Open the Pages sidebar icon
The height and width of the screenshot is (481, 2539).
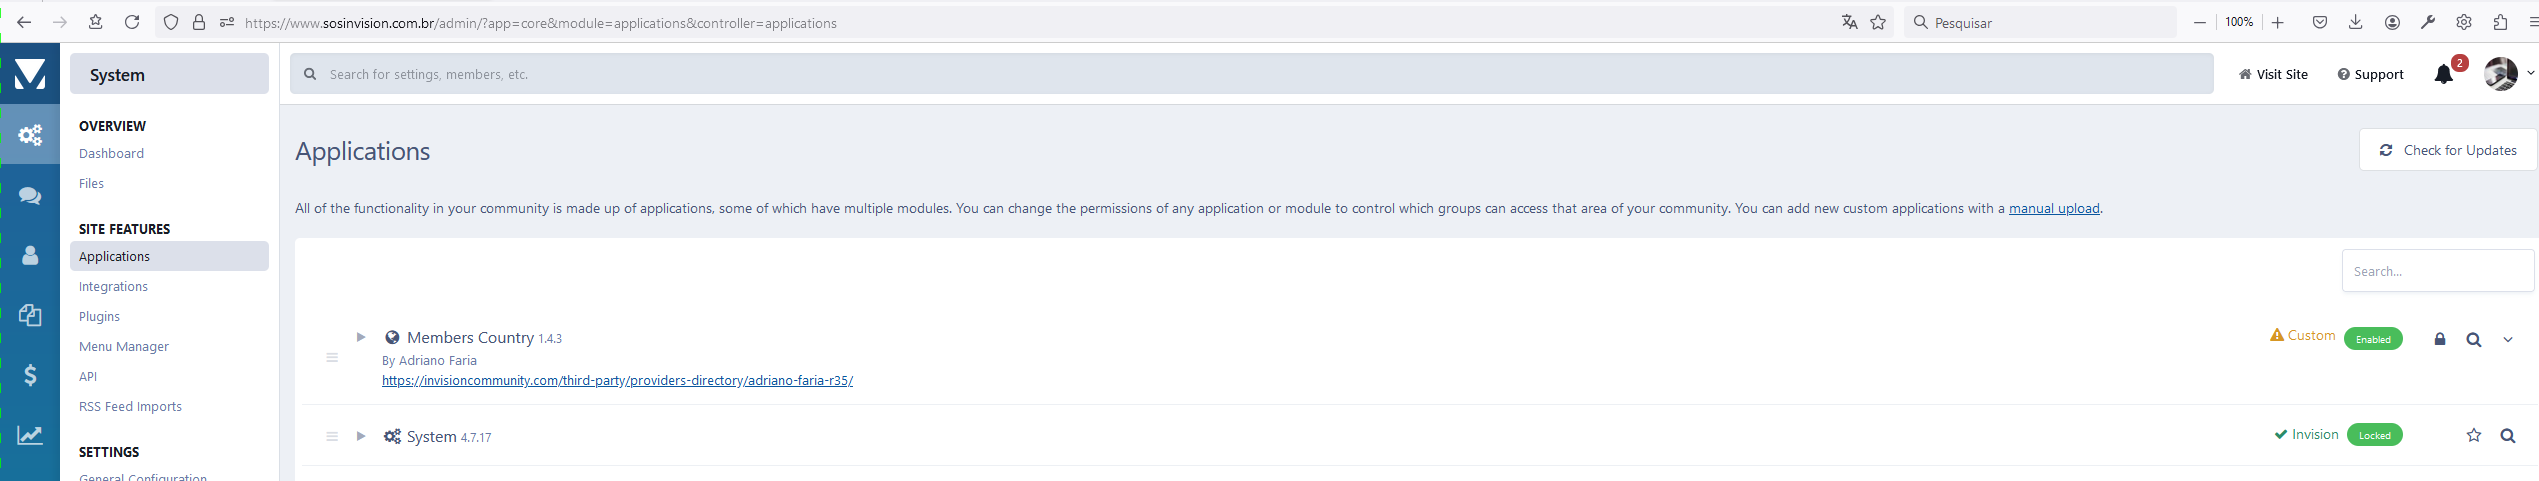click(30, 316)
